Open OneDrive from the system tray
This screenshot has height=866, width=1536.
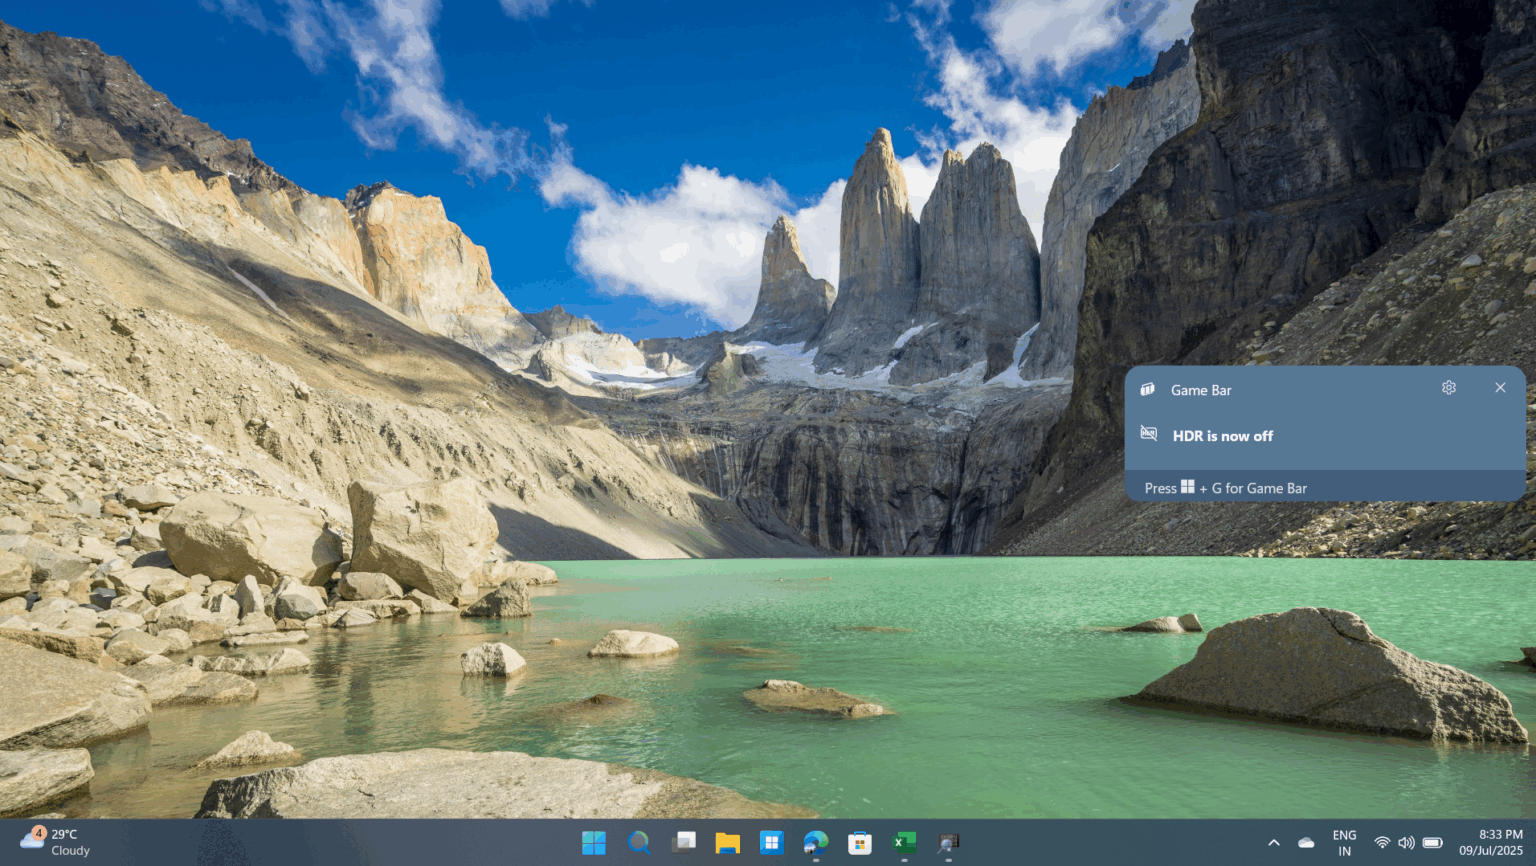(x=1305, y=843)
